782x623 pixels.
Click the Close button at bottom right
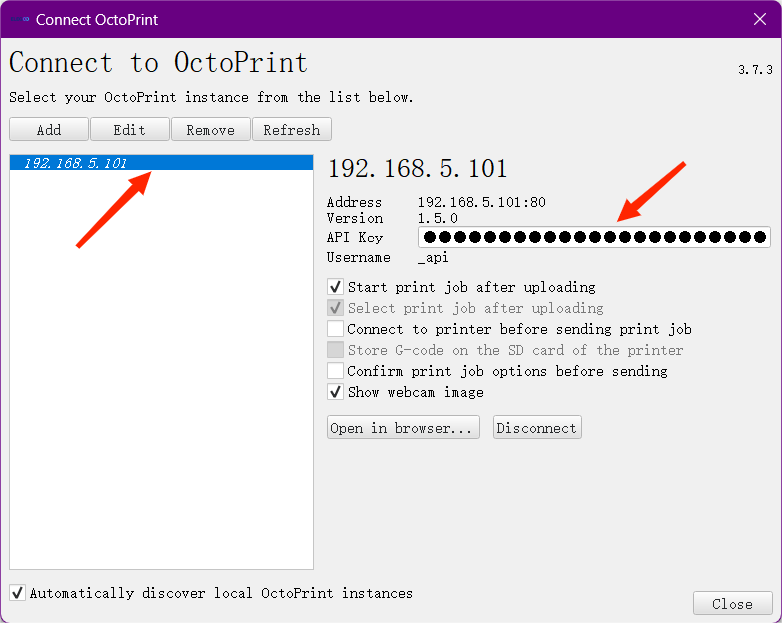(732, 604)
